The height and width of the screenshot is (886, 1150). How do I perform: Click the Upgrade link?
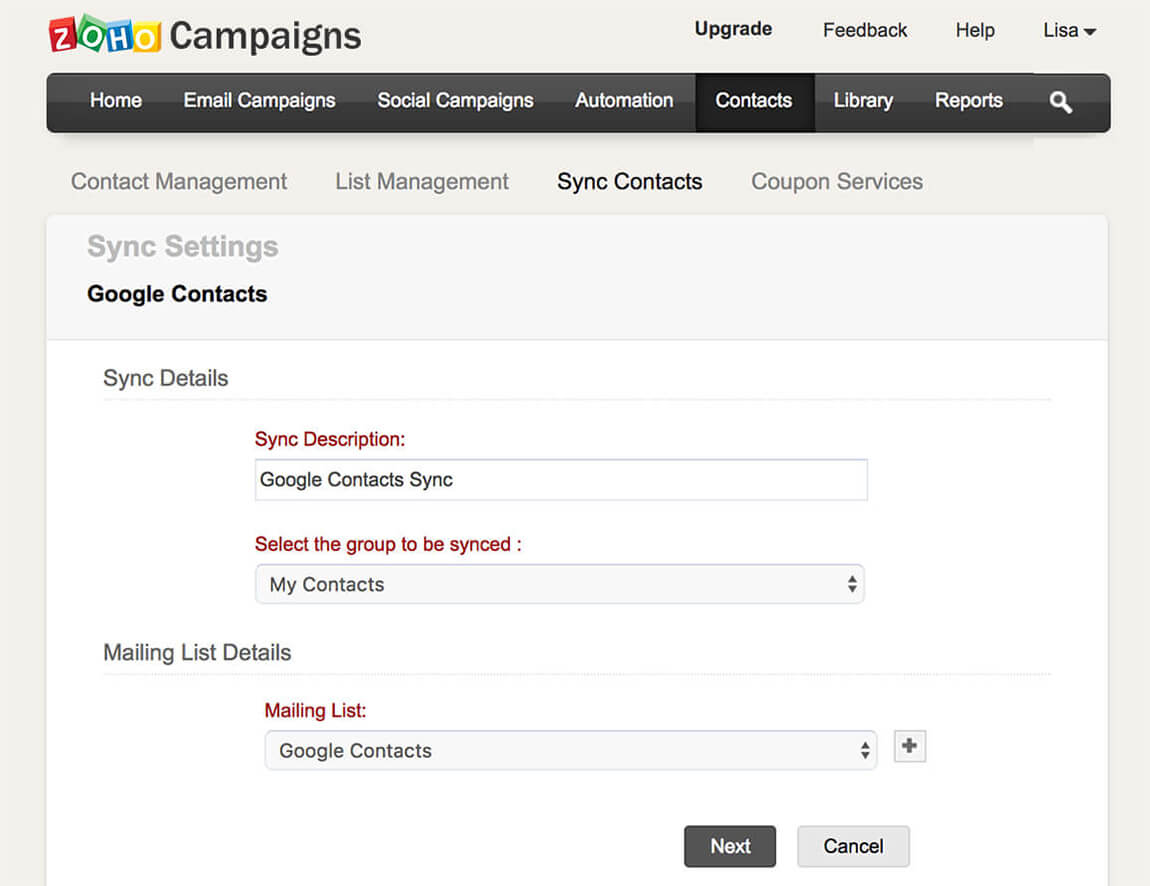pos(733,29)
